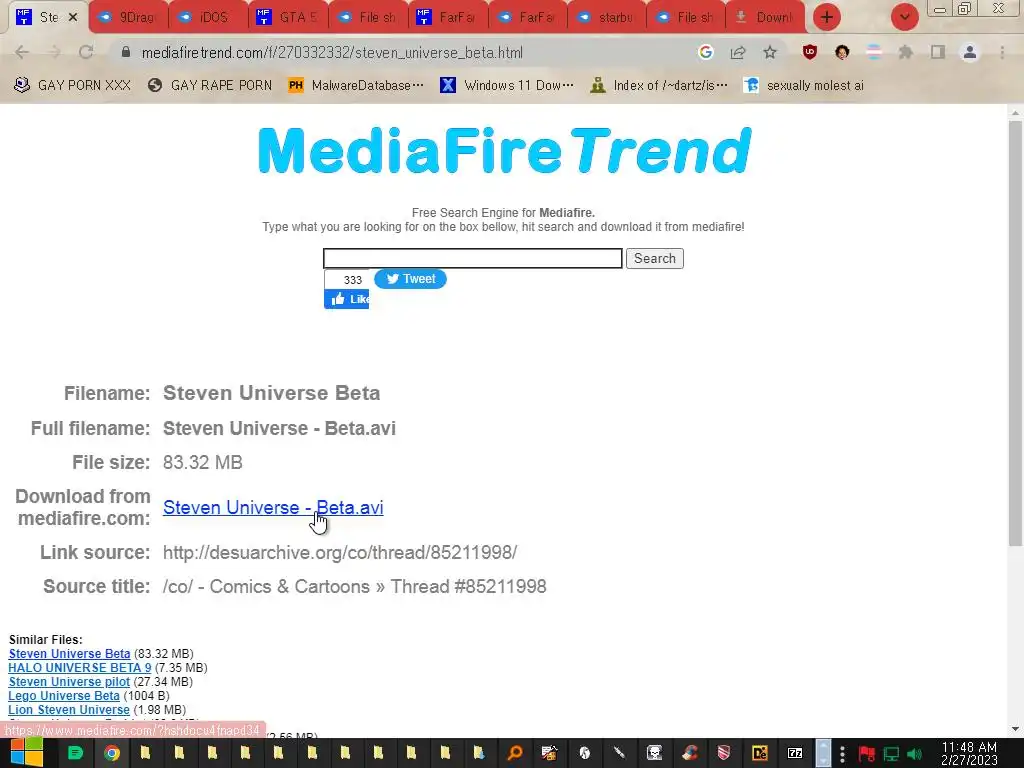Focus the Mediafire search text box

[x=473, y=259]
